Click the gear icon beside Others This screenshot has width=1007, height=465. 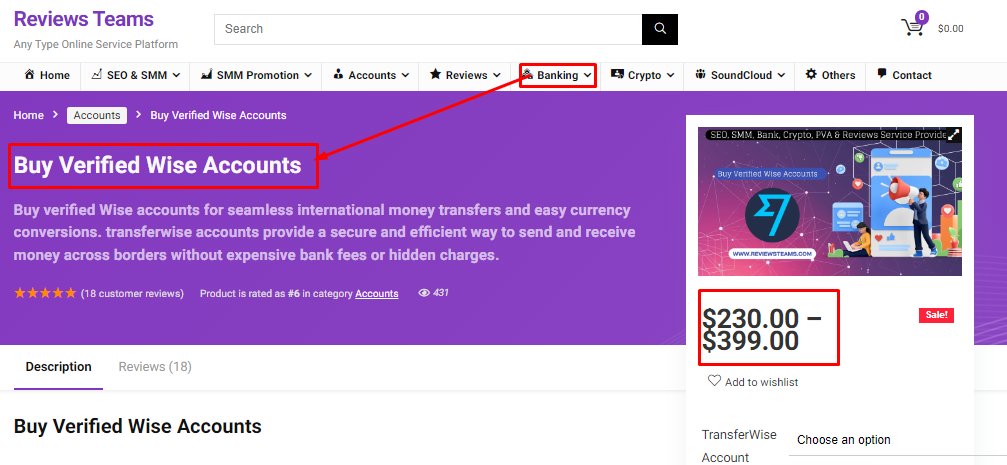tap(811, 74)
